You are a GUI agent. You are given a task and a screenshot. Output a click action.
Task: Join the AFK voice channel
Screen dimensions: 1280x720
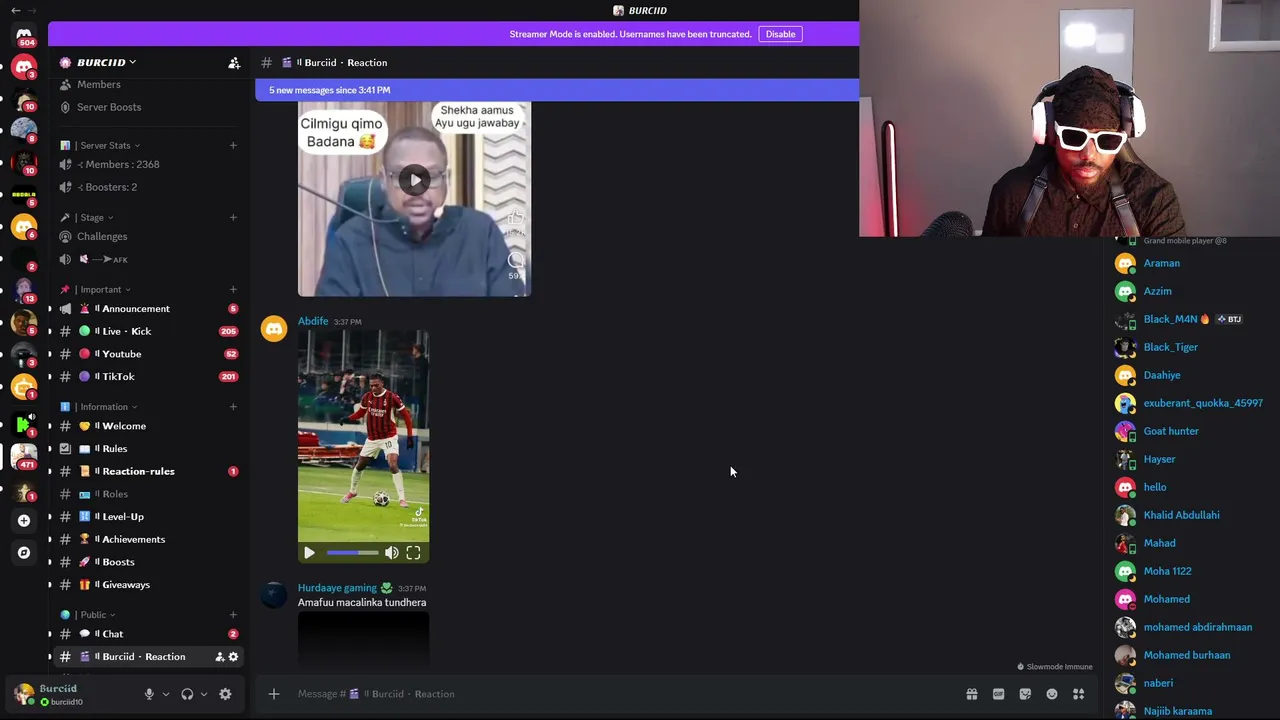point(149,259)
